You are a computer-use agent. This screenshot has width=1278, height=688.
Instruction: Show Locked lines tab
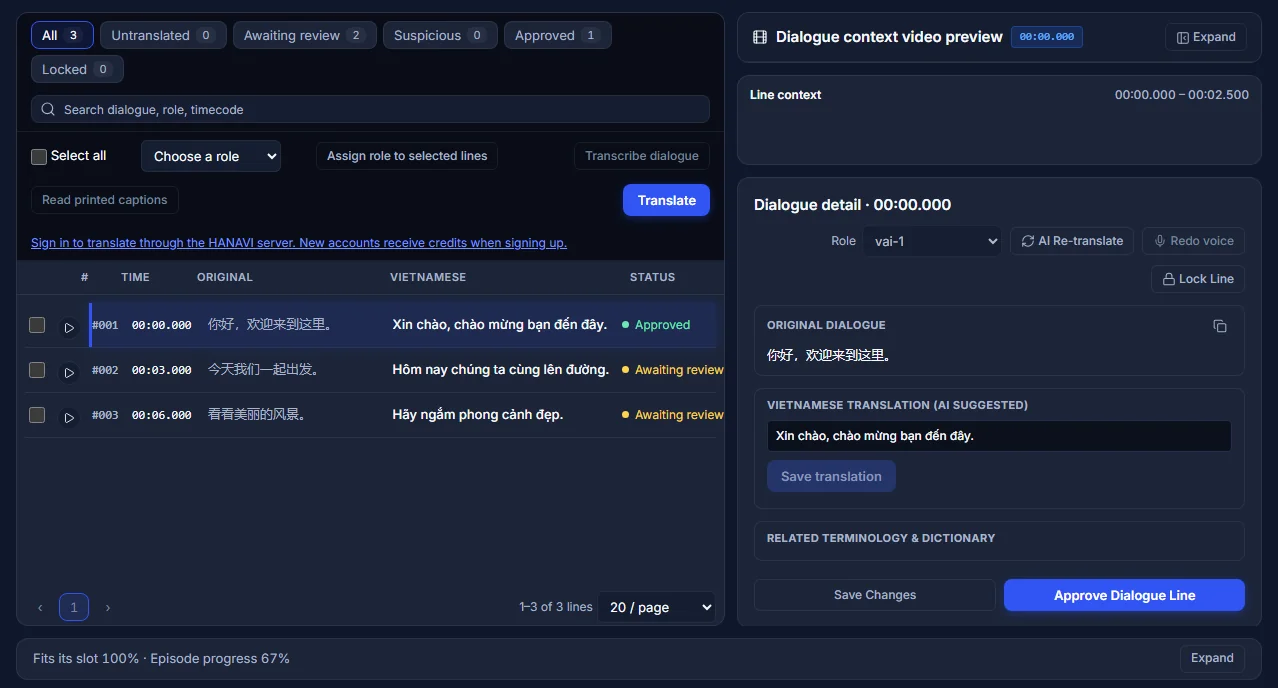(77, 69)
